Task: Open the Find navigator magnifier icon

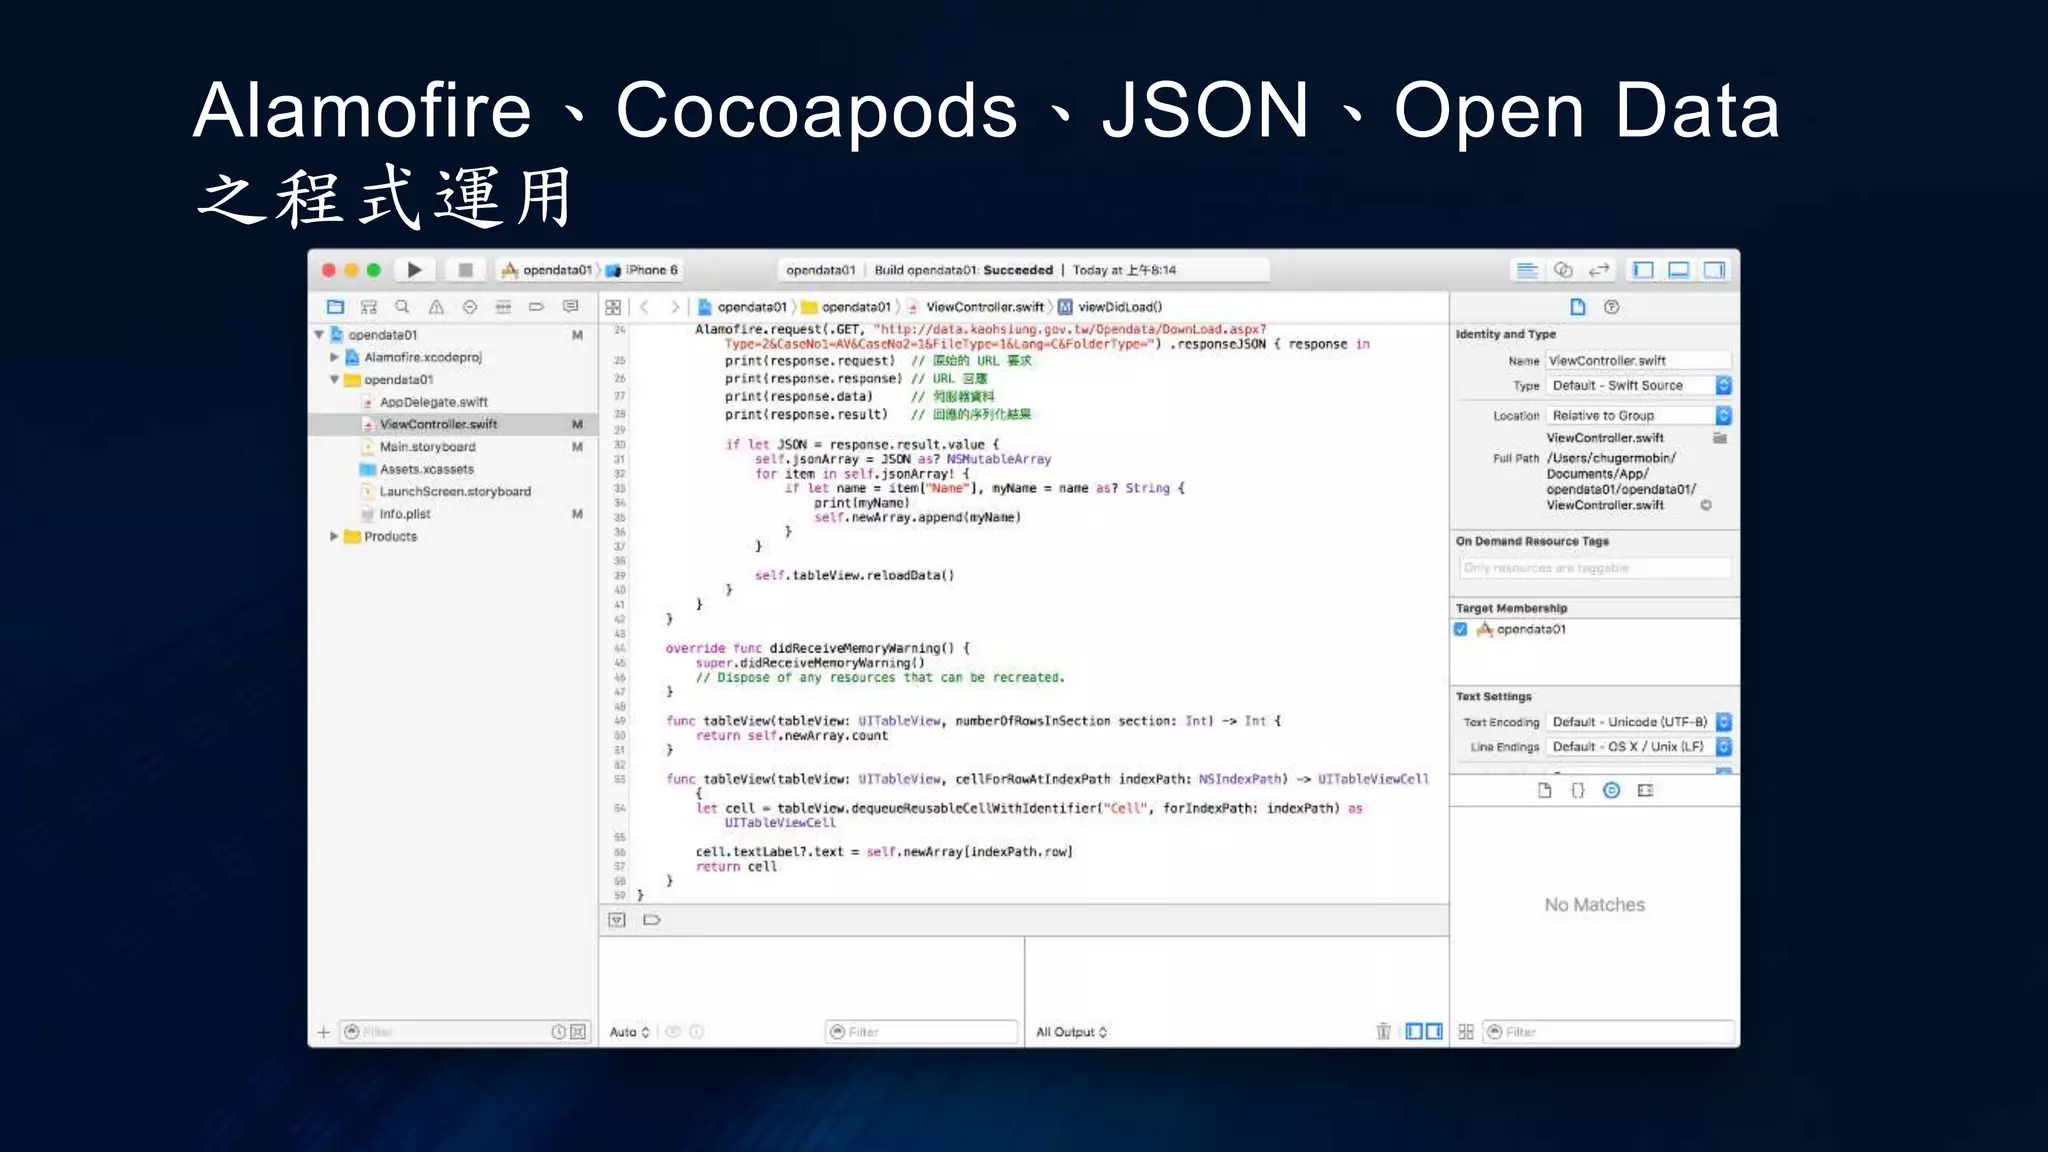Action: pyautogui.click(x=402, y=307)
